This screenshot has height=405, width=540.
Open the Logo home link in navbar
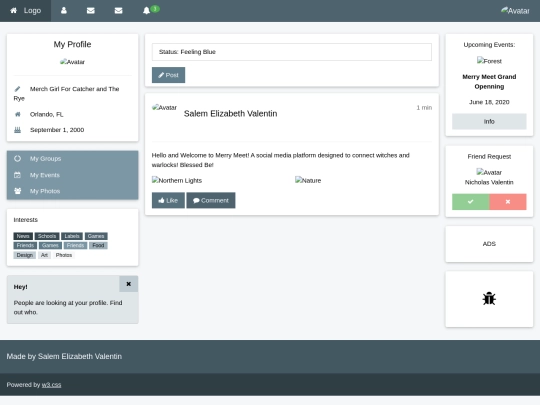[x=25, y=11]
